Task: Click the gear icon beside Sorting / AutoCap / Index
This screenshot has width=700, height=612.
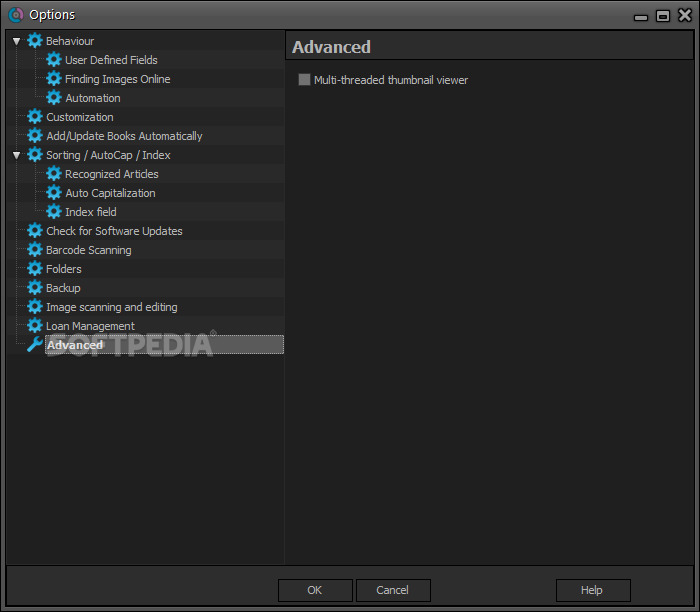Action: 34,155
